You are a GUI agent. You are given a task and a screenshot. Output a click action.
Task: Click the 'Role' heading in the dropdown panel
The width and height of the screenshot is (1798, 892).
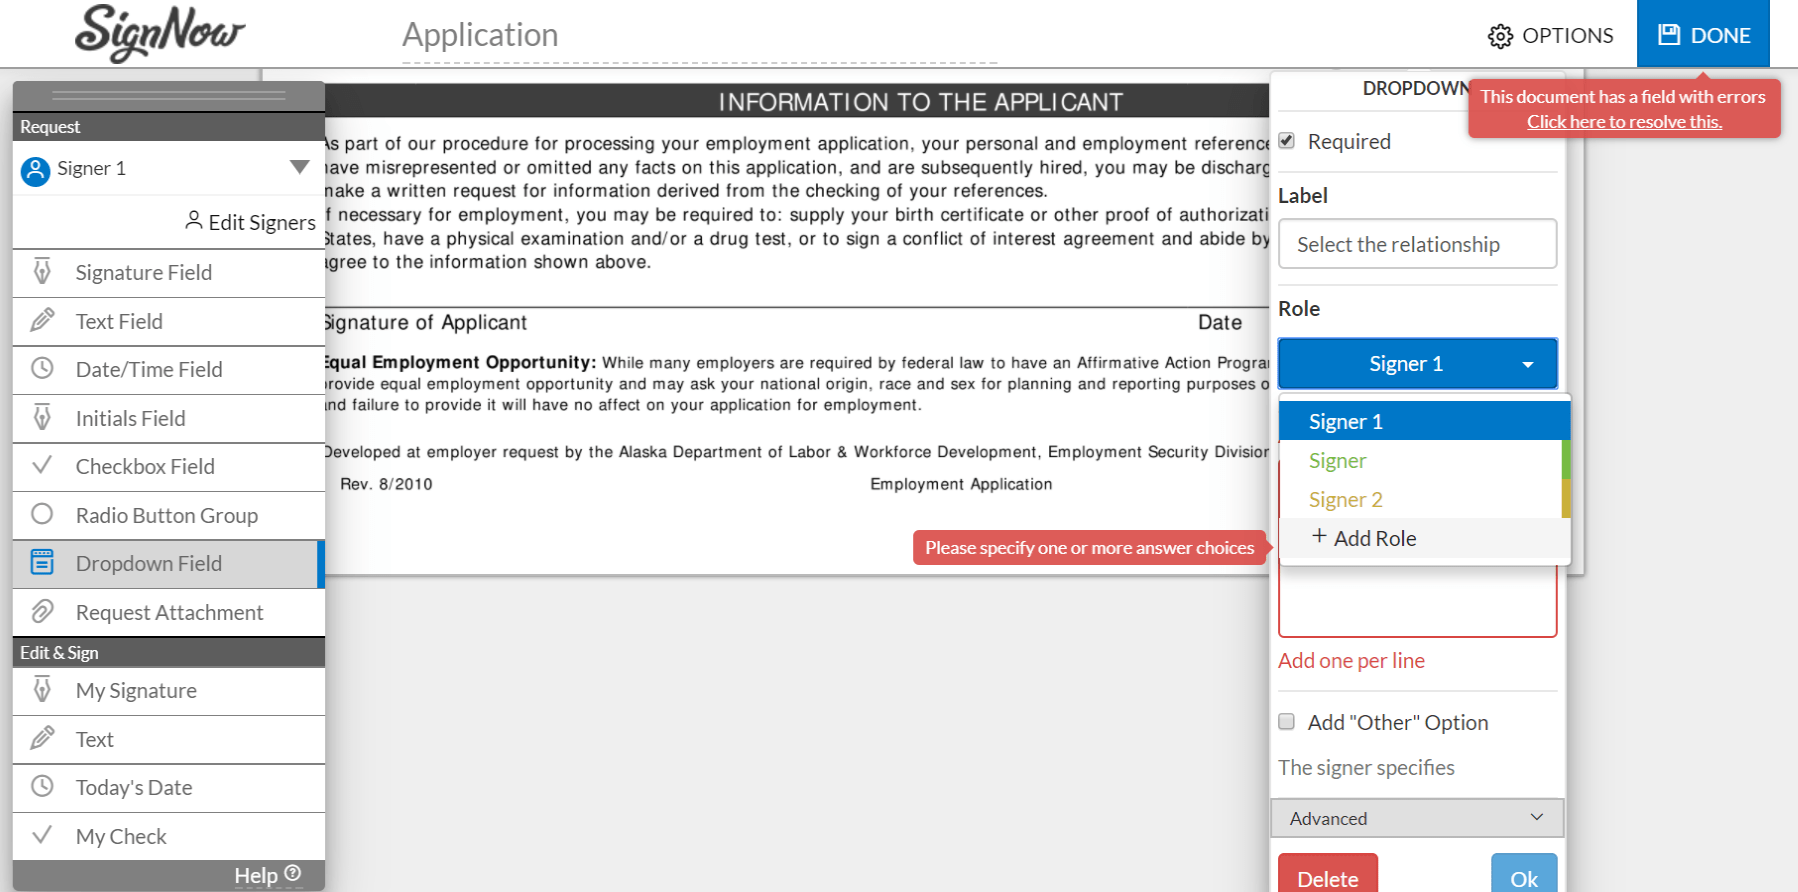(x=1299, y=309)
